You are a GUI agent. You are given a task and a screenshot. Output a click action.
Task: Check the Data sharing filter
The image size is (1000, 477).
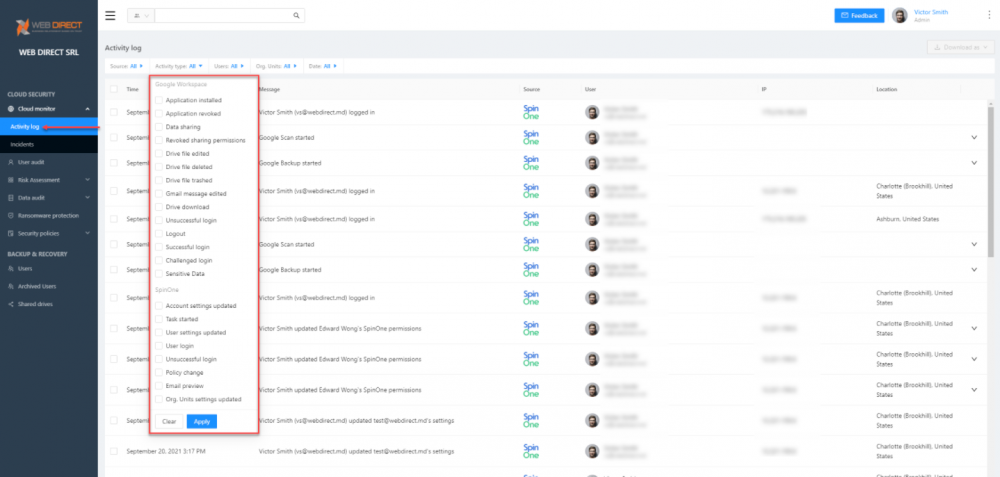tap(159, 127)
